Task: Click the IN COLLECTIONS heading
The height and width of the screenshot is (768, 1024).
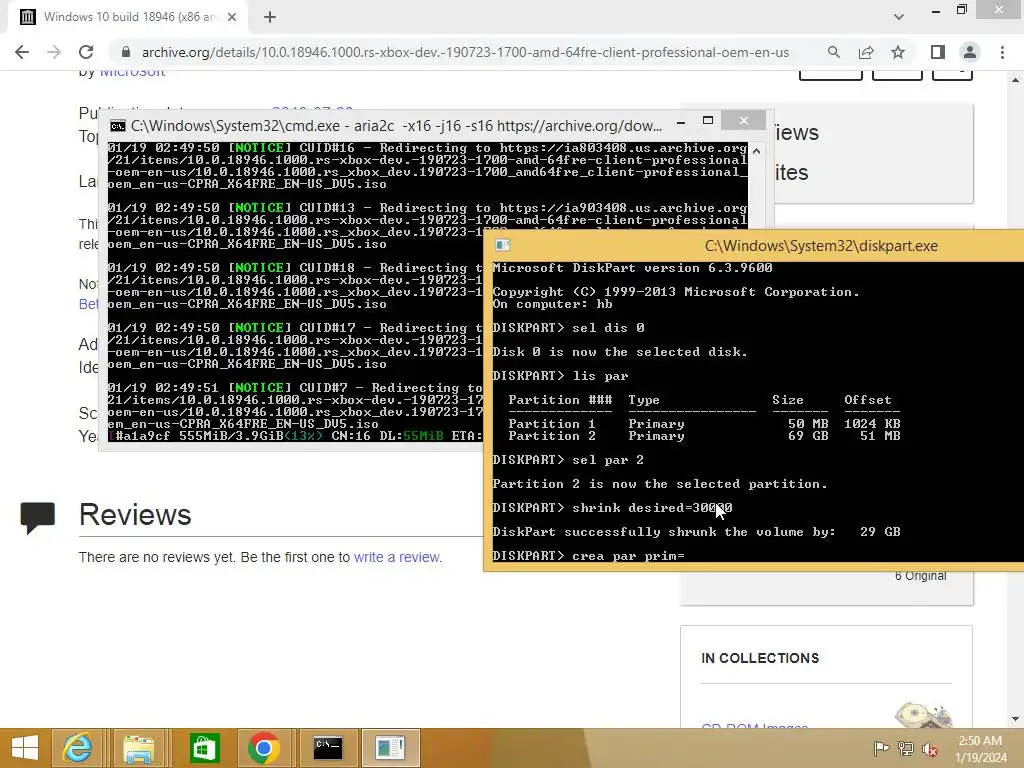Action: 760,658
